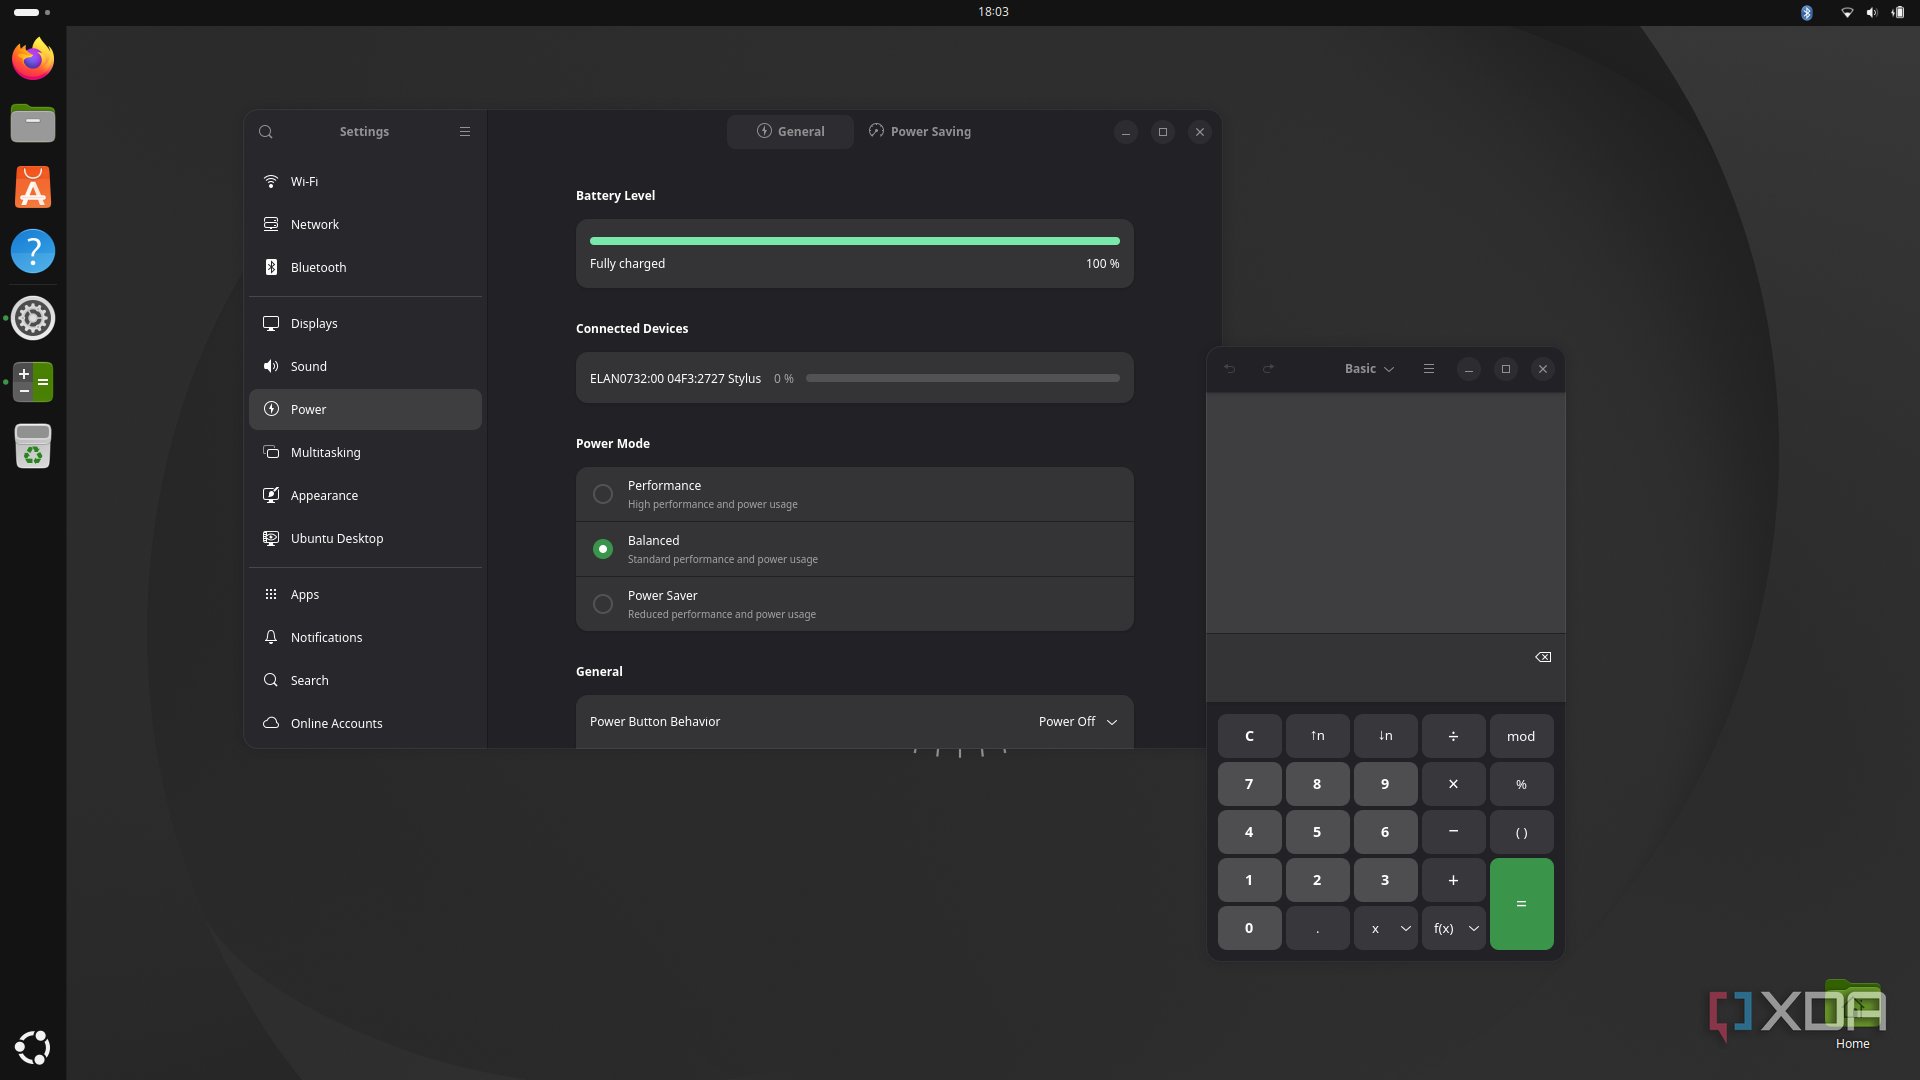Click digit 7 in Calculator
Image resolution: width=1920 pixels, height=1080 pixels.
point(1249,784)
